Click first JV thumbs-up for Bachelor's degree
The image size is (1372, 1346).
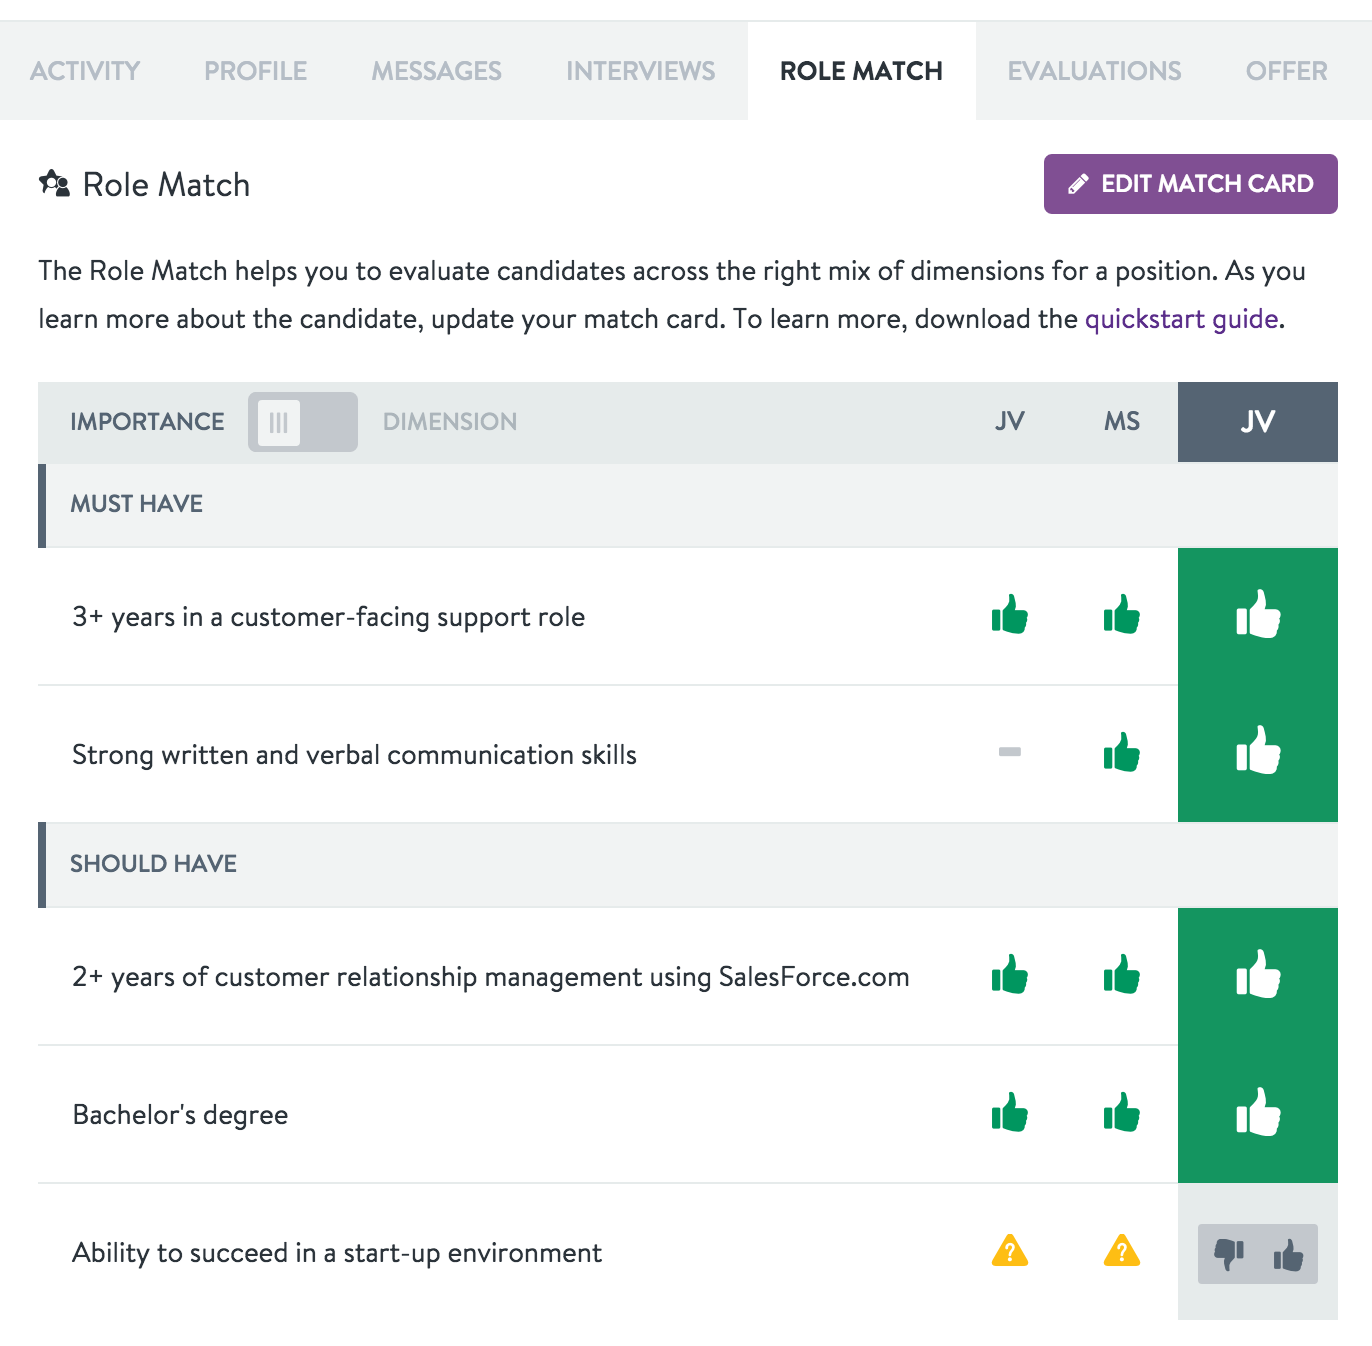coord(1010,1113)
